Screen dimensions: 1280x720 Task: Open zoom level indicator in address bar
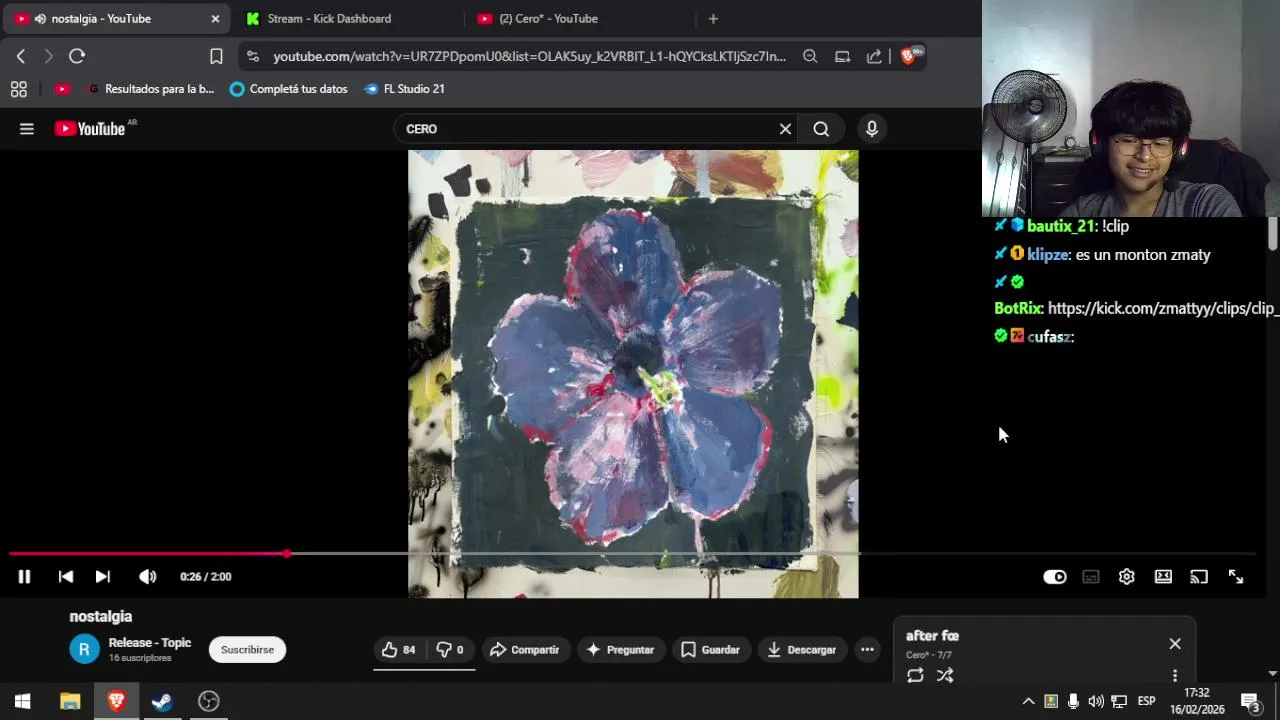coord(810,57)
